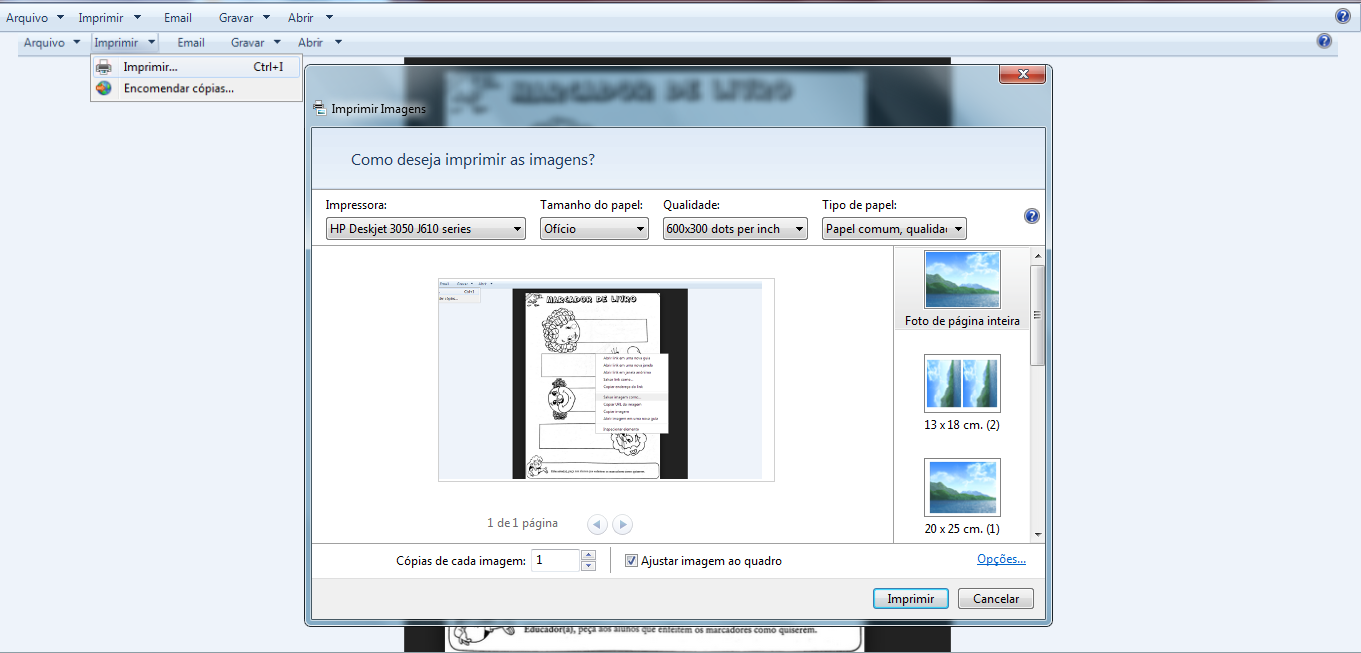Click help icon at right end of second toolbar row
The width and height of the screenshot is (1361, 653).
(1324, 41)
